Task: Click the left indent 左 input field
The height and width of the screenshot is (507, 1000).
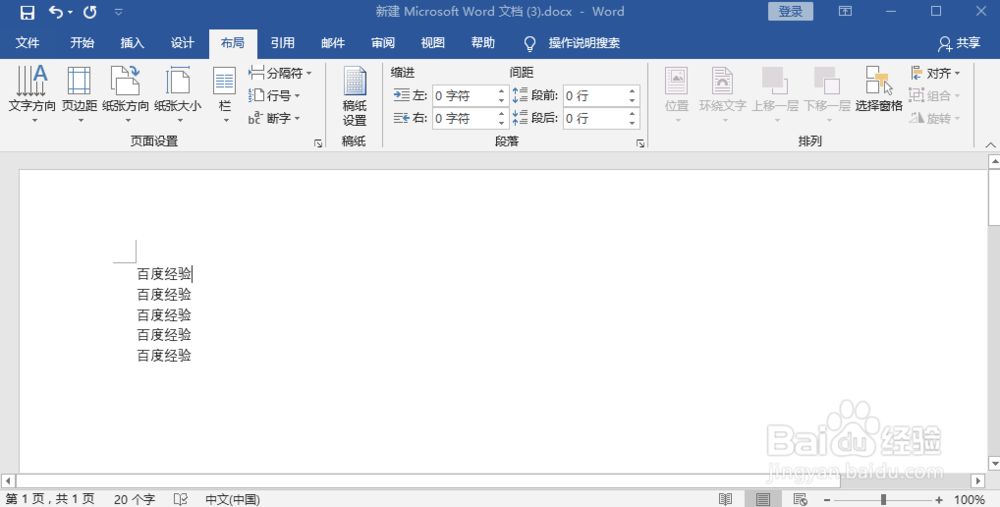Action: click(464, 96)
